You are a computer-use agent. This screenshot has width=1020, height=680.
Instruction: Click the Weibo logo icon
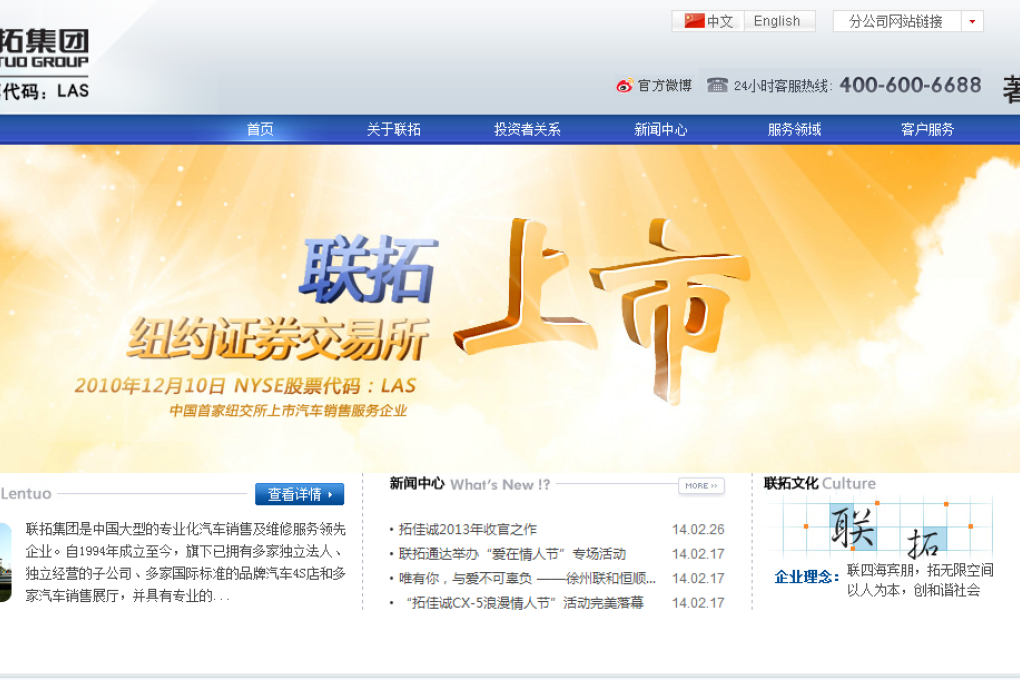click(624, 86)
